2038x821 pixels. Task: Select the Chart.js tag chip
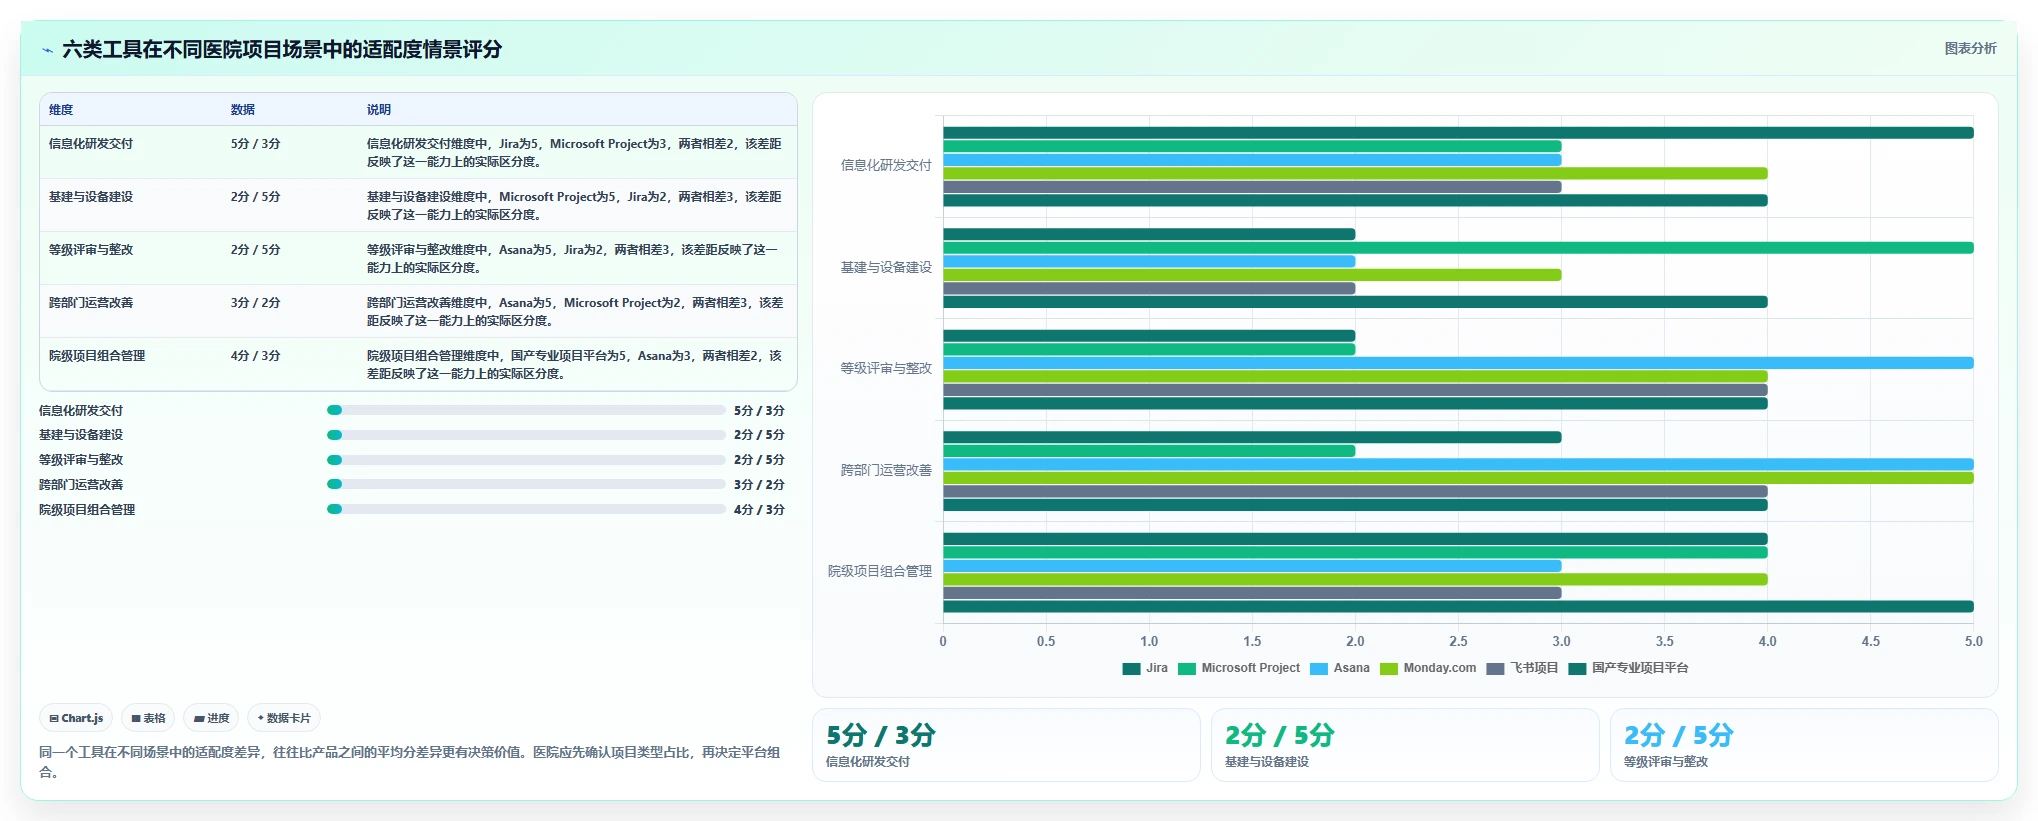pyautogui.click(x=76, y=718)
